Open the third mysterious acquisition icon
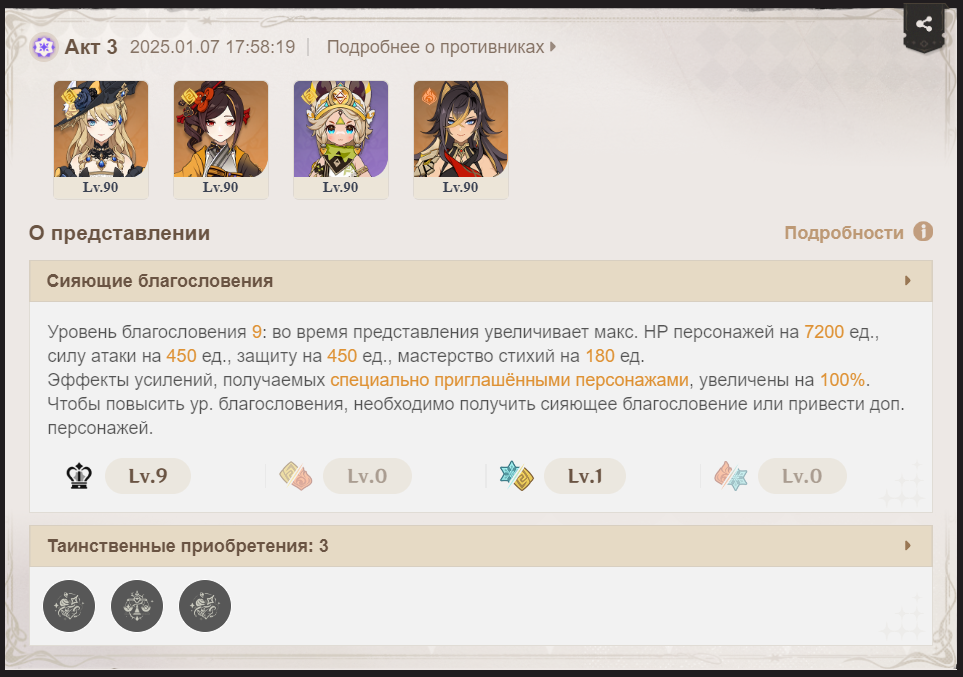 pyautogui.click(x=205, y=606)
